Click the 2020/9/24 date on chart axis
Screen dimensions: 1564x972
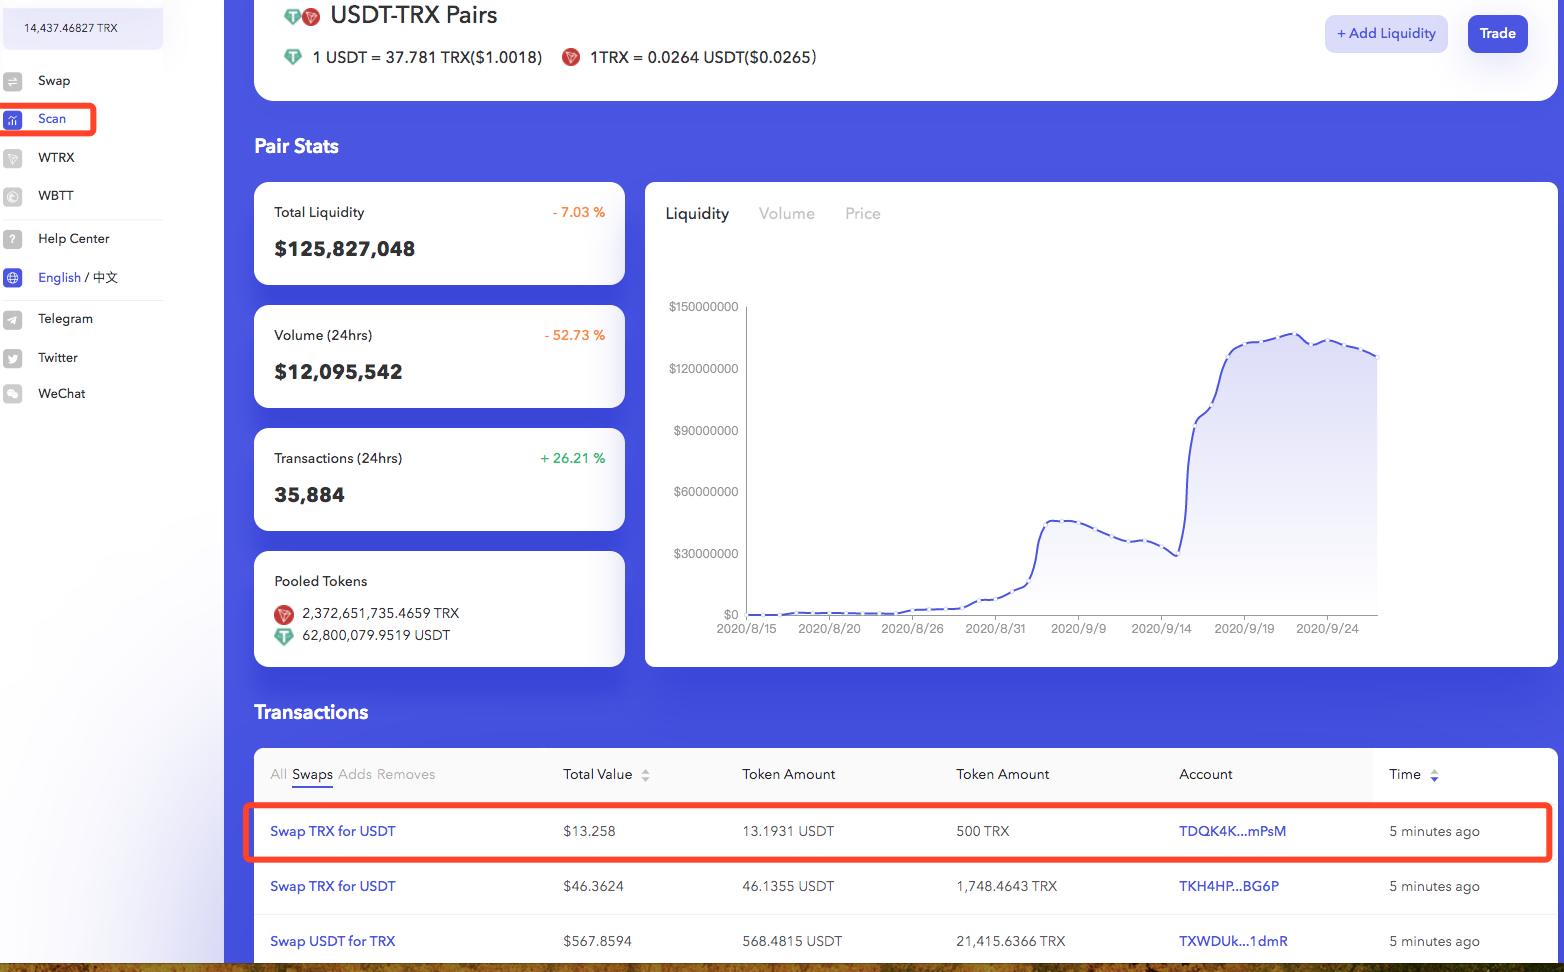coord(1327,629)
